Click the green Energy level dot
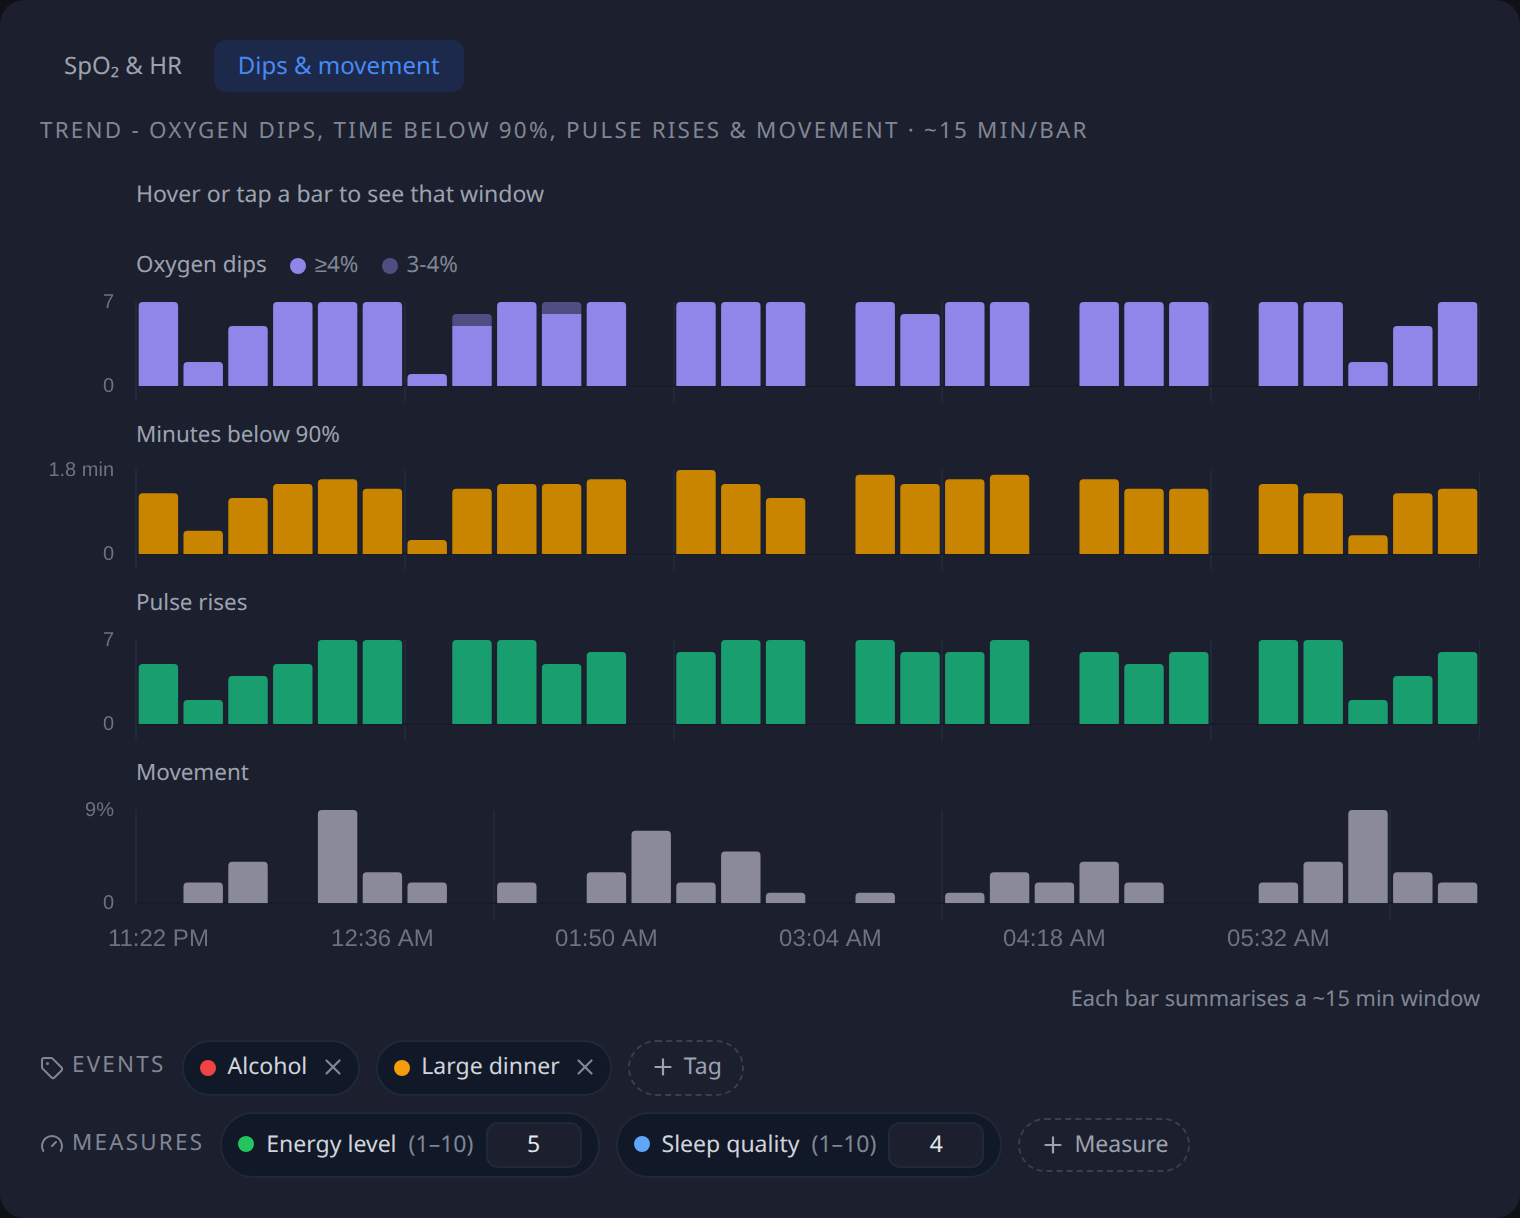This screenshot has width=1520, height=1218. (x=246, y=1144)
